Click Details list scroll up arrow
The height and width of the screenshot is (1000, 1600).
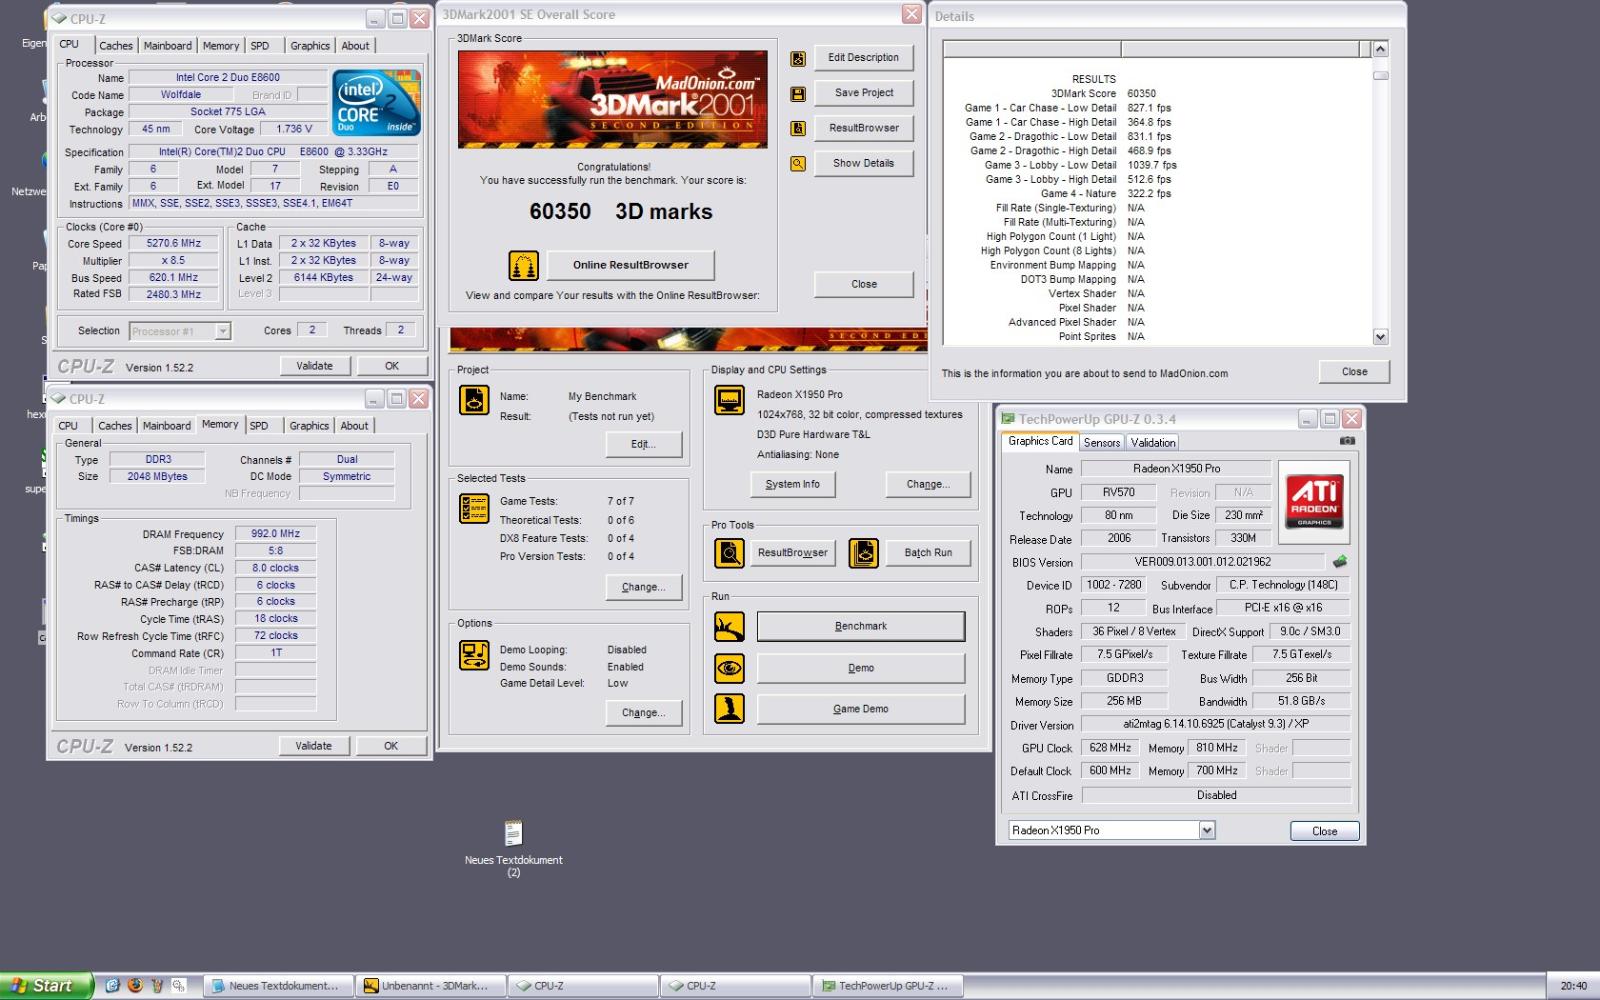pos(1381,49)
